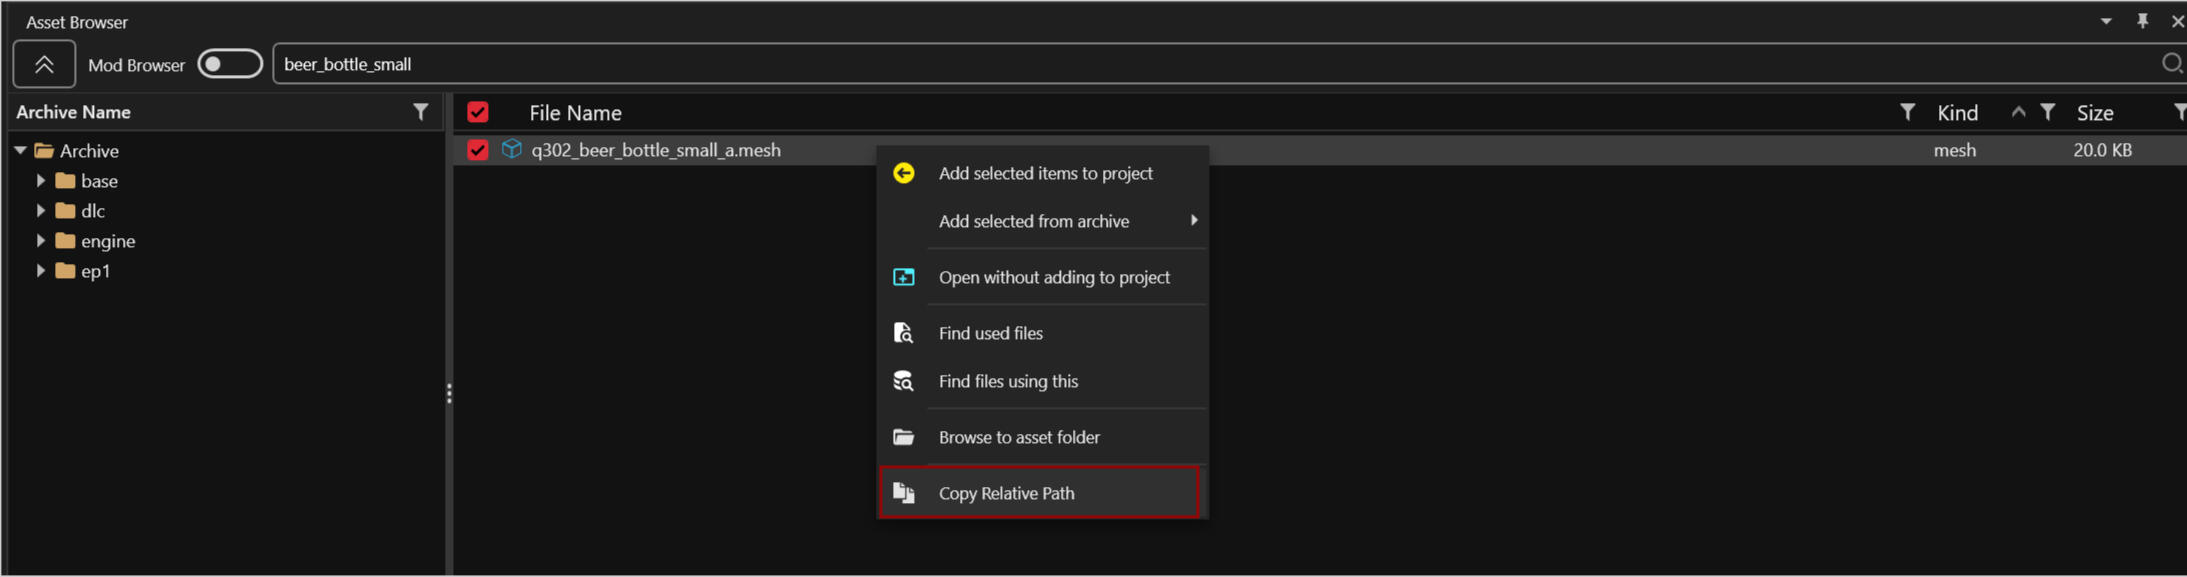The width and height of the screenshot is (2187, 577).
Task: Select the engine folder in tree
Action: [107, 241]
